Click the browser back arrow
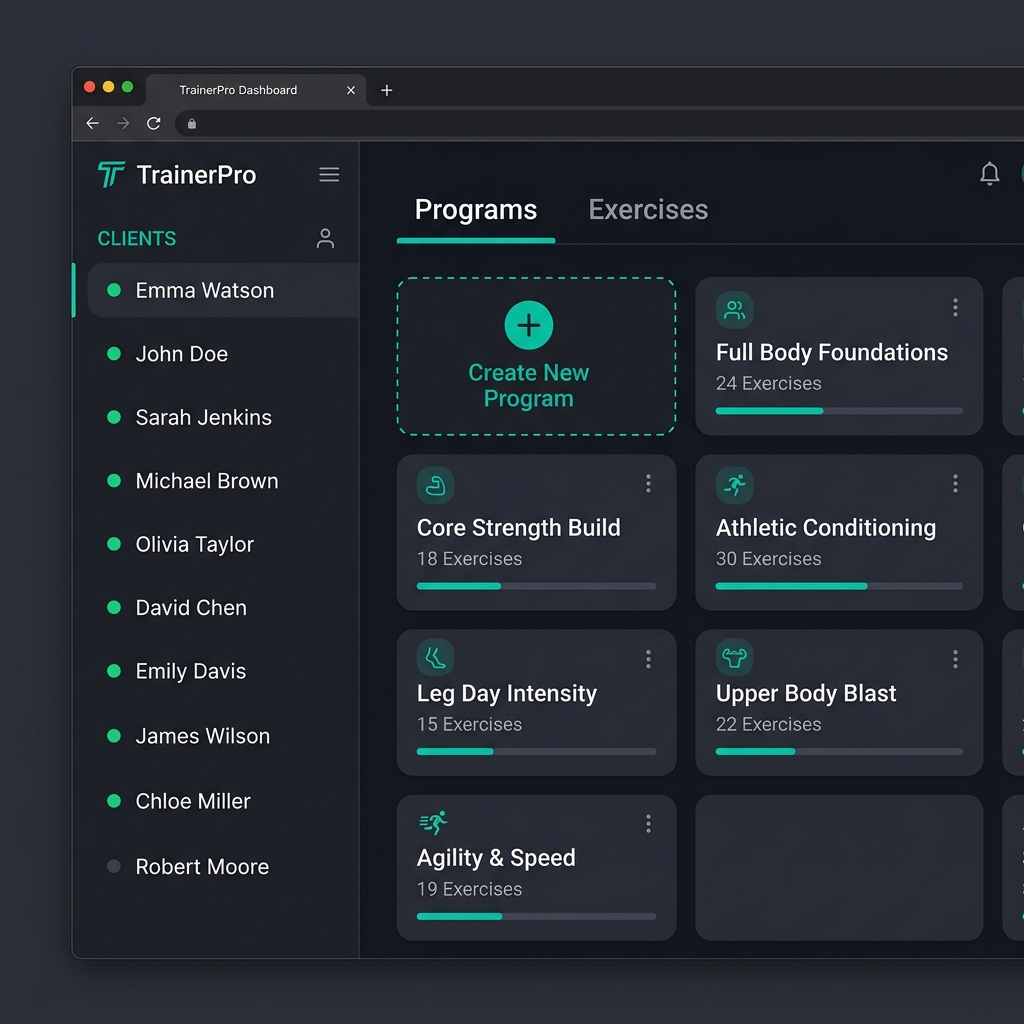Viewport: 1024px width, 1024px height. click(x=93, y=123)
